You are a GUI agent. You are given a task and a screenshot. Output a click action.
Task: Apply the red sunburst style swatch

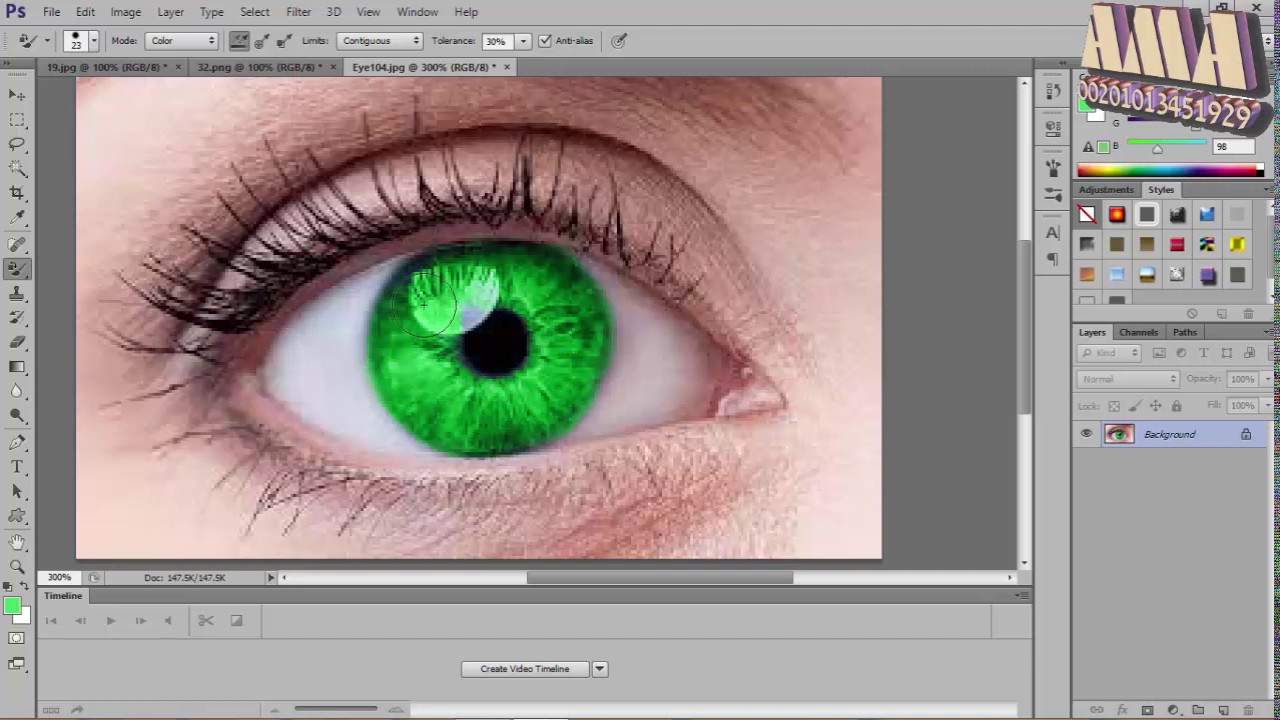(1117, 214)
